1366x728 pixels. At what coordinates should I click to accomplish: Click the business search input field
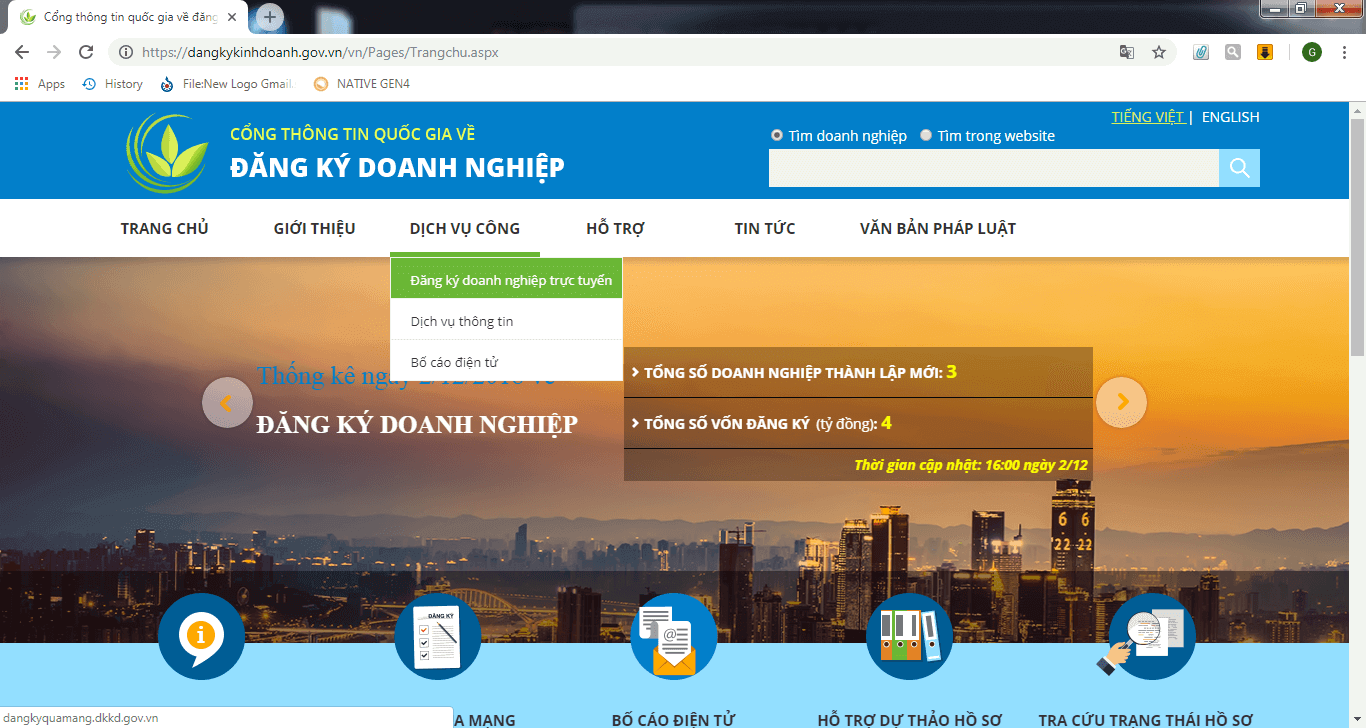993,168
